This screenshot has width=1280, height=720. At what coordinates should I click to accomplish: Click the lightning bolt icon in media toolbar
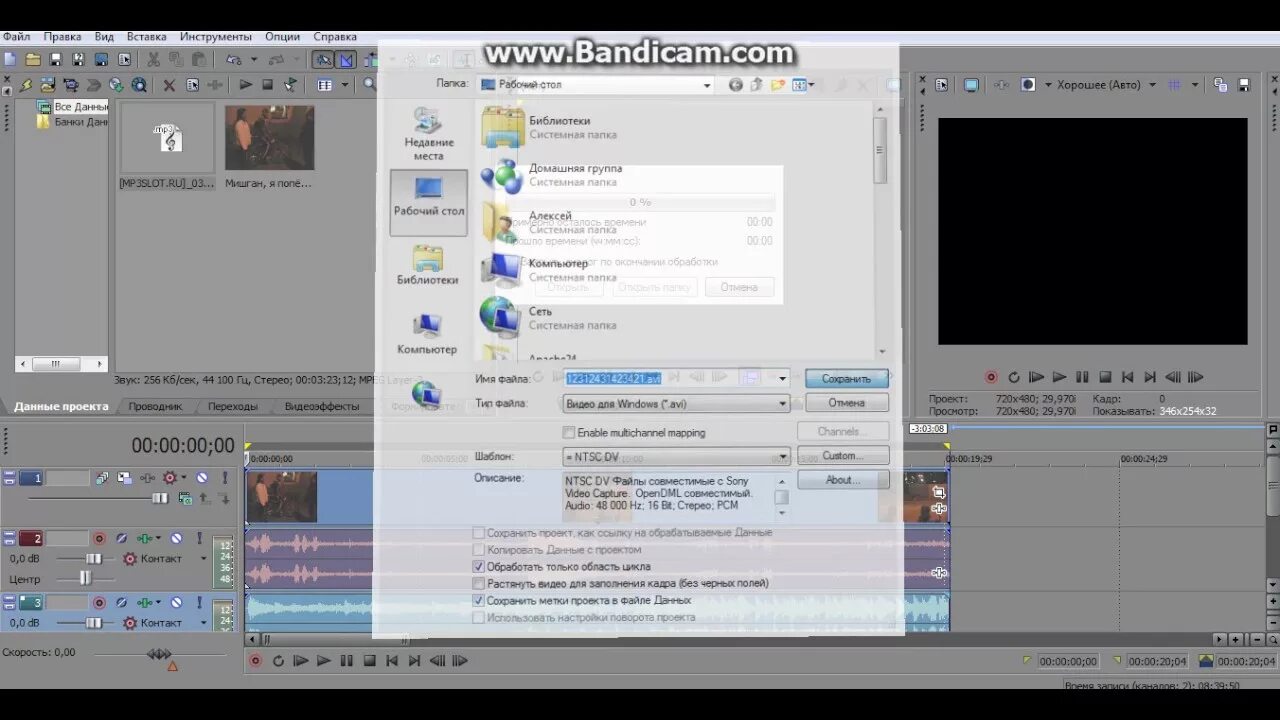pos(26,86)
